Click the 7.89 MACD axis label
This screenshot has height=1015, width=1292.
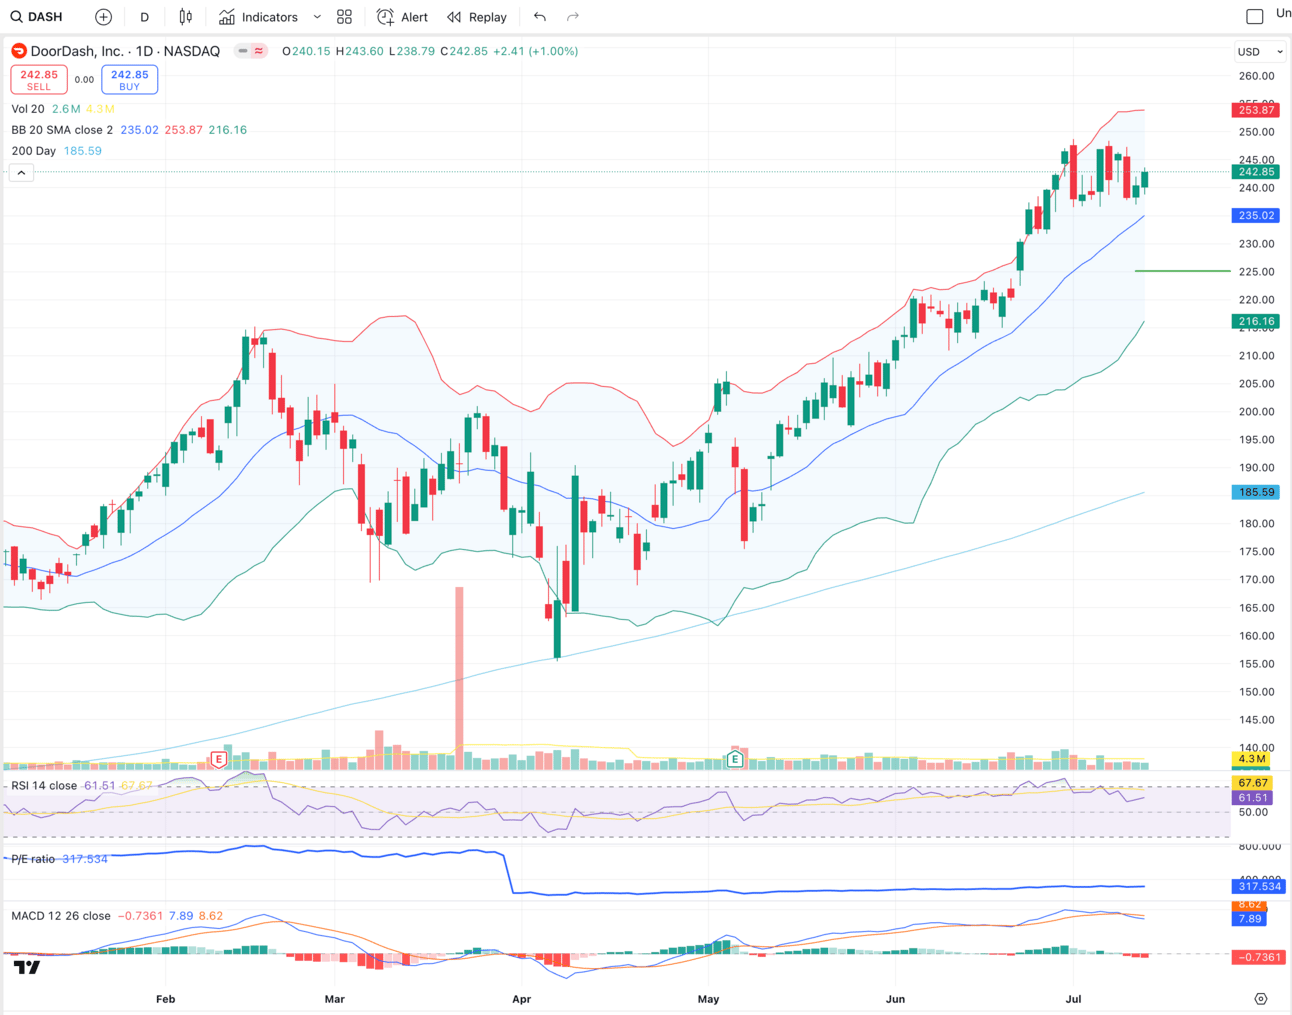(x=1249, y=919)
